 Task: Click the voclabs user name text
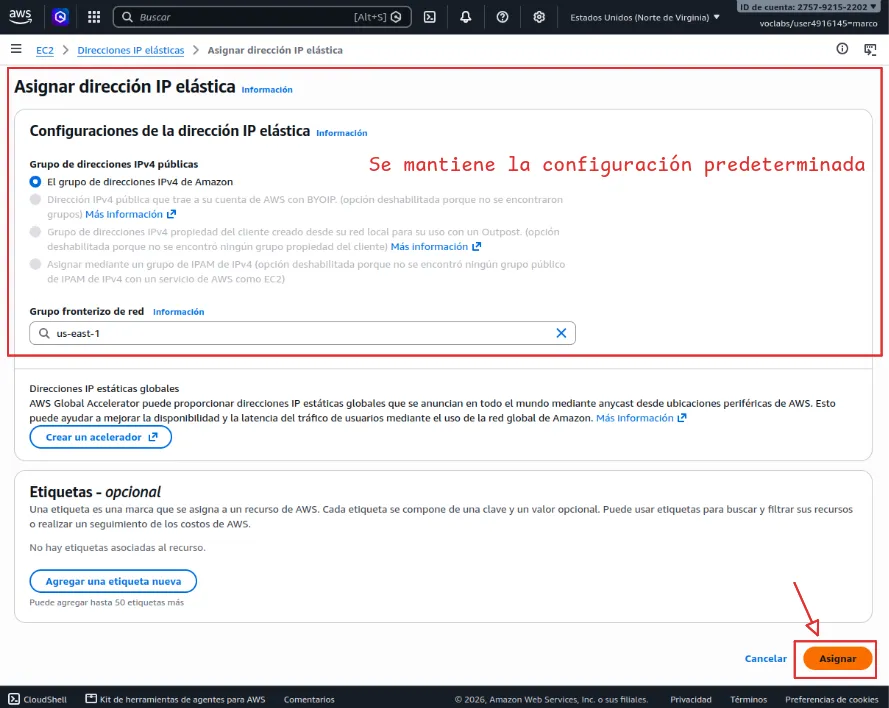819,23
